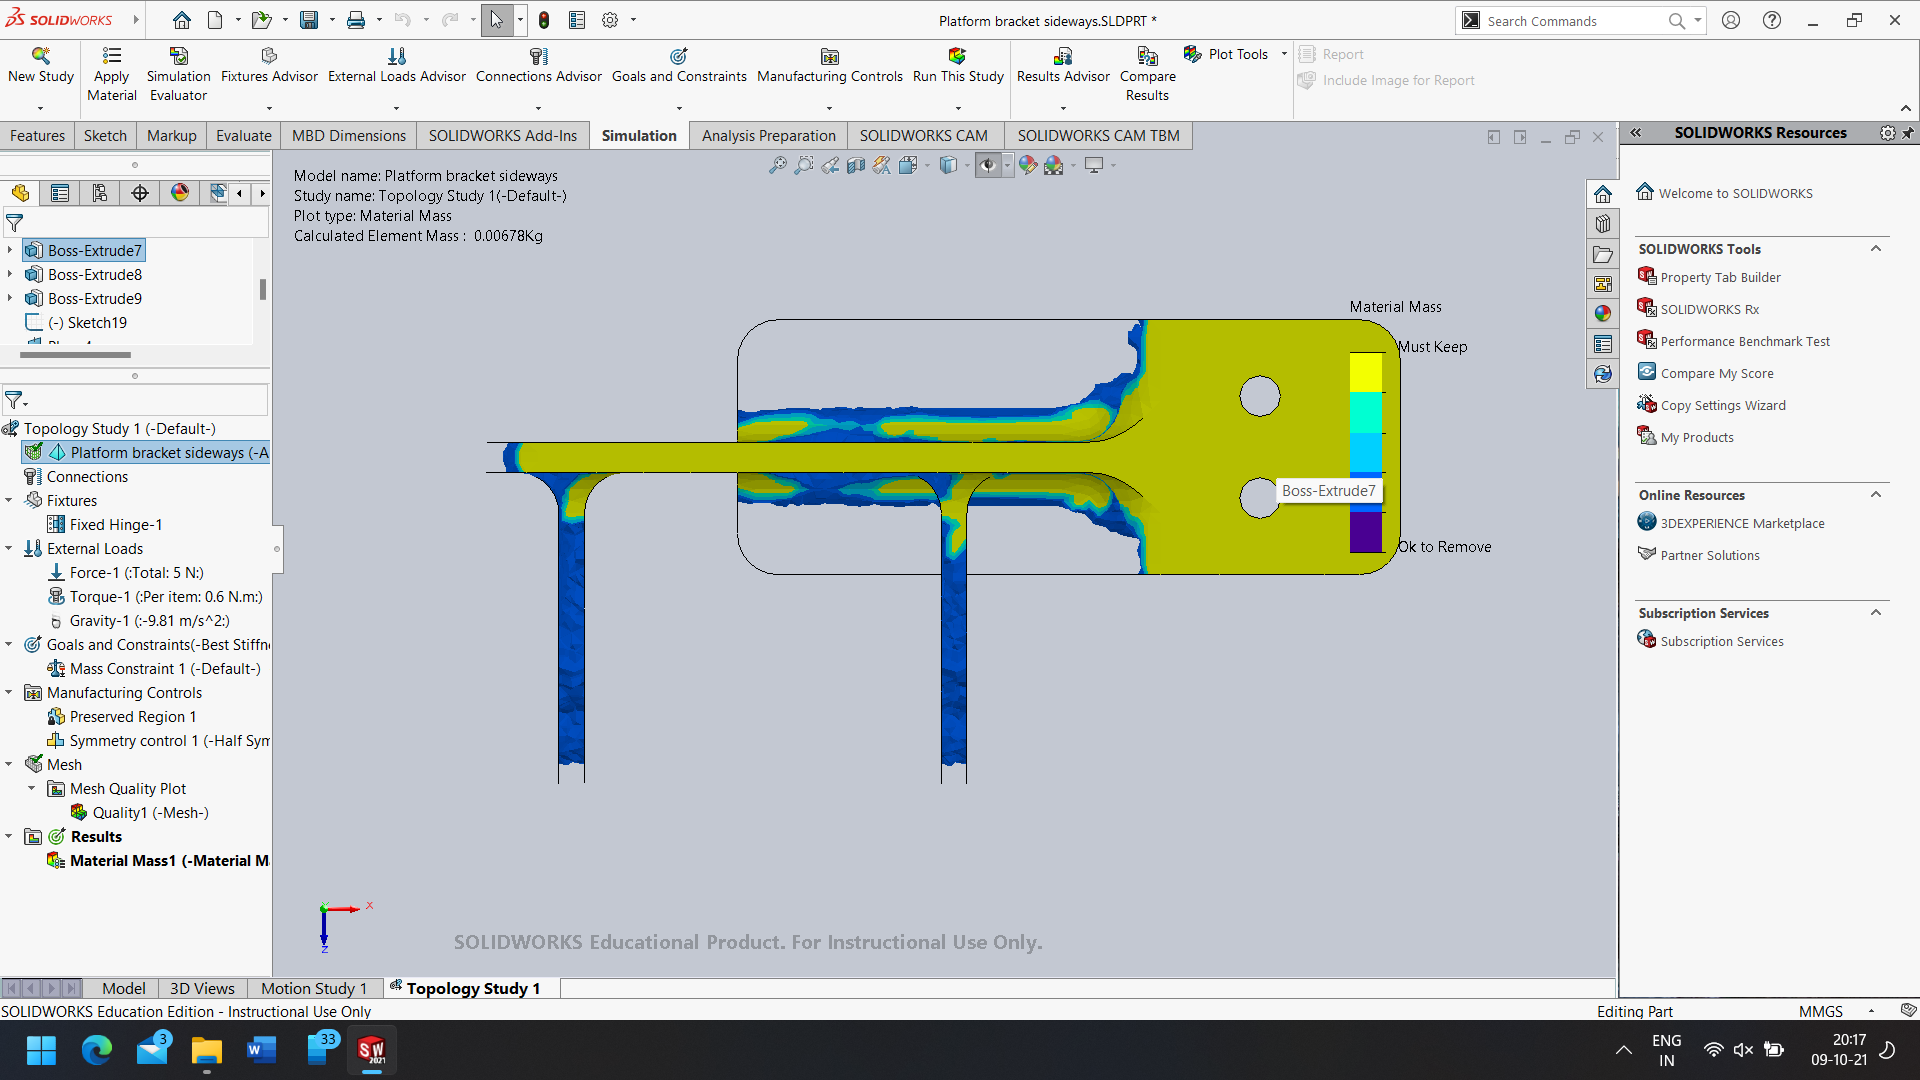Open the Plot Tools dropdown arrow
This screenshot has height=1080, width=1920.
click(1284, 54)
